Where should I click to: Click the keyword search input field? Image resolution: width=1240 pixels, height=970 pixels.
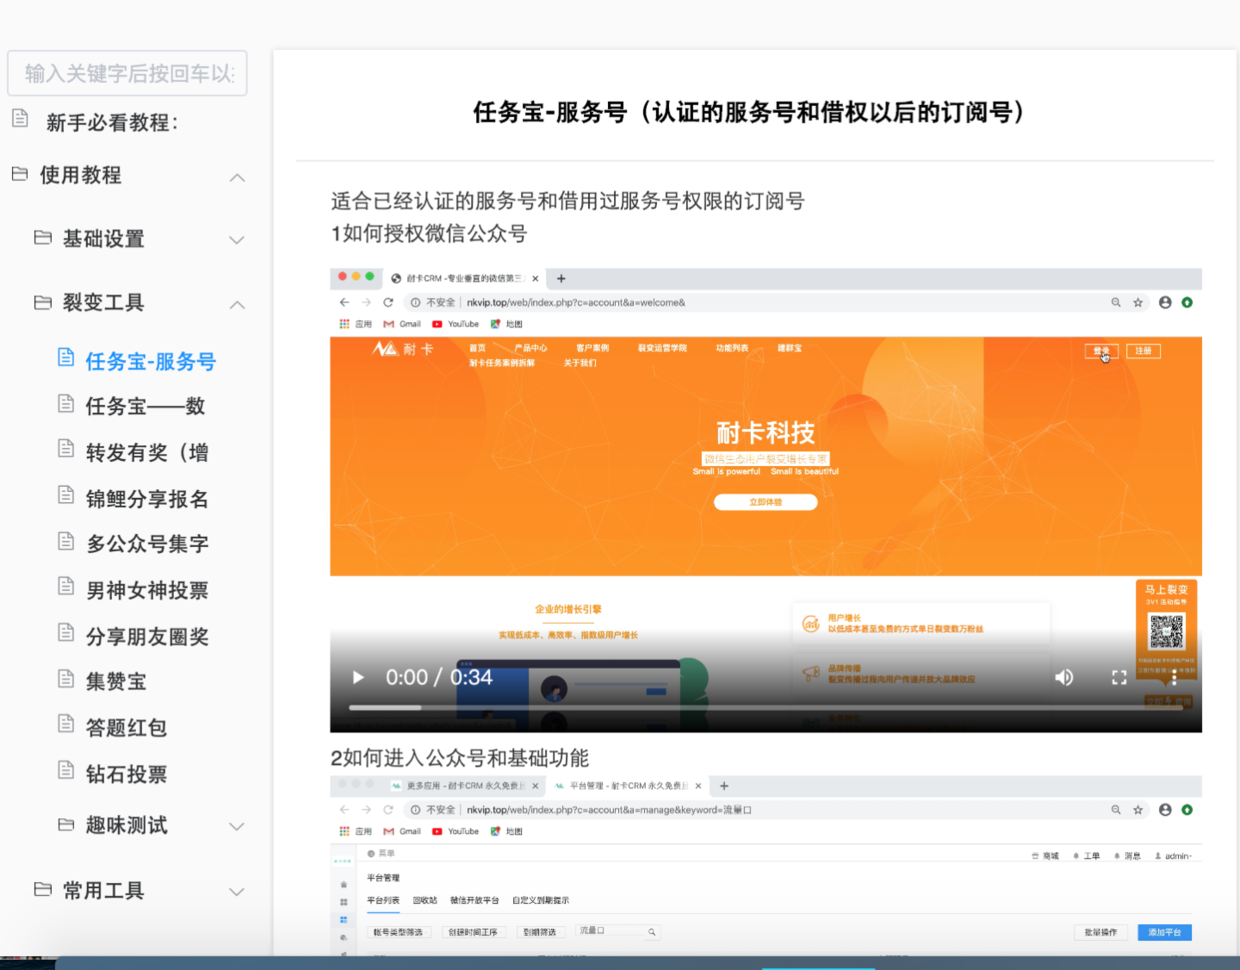(x=127, y=73)
